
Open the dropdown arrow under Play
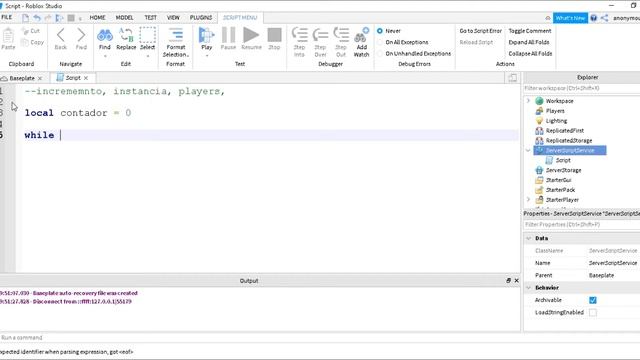coord(207,56)
